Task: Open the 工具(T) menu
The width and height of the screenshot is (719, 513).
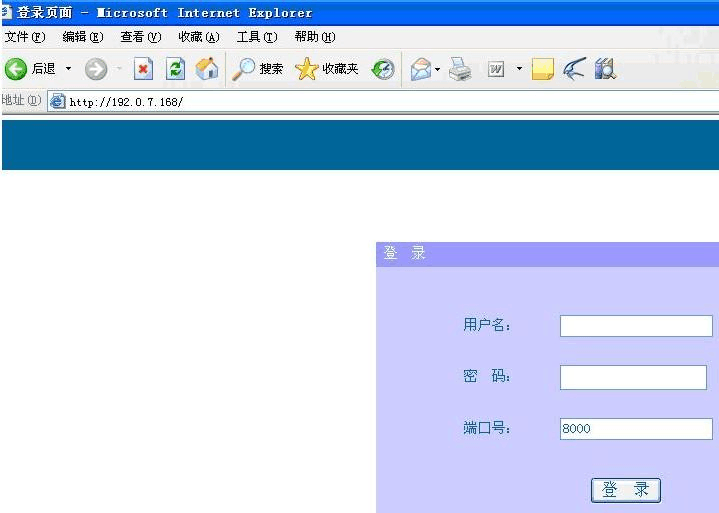Action: point(256,37)
